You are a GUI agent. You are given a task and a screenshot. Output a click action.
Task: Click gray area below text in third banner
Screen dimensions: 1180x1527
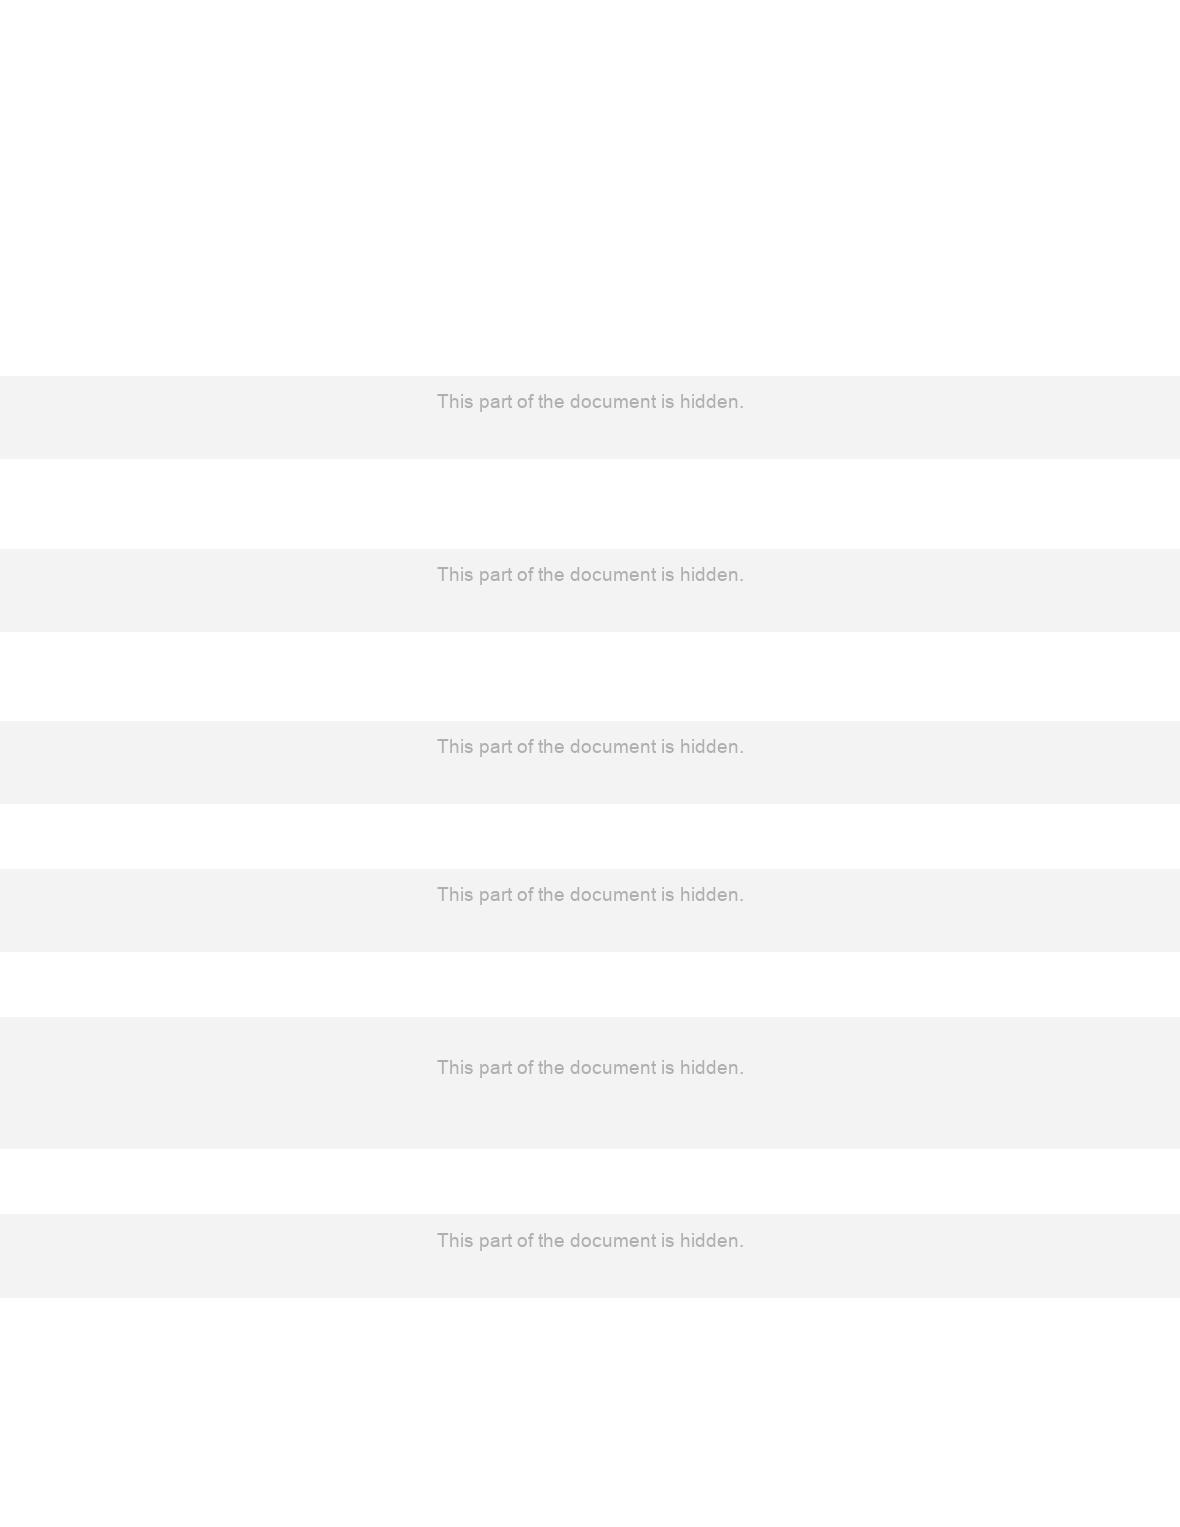click(x=590, y=781)
